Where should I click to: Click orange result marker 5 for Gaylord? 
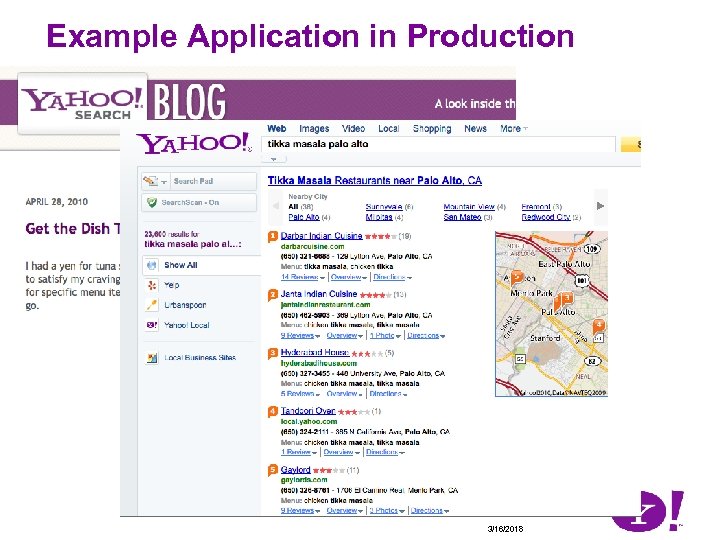click(x=273, y=470)
